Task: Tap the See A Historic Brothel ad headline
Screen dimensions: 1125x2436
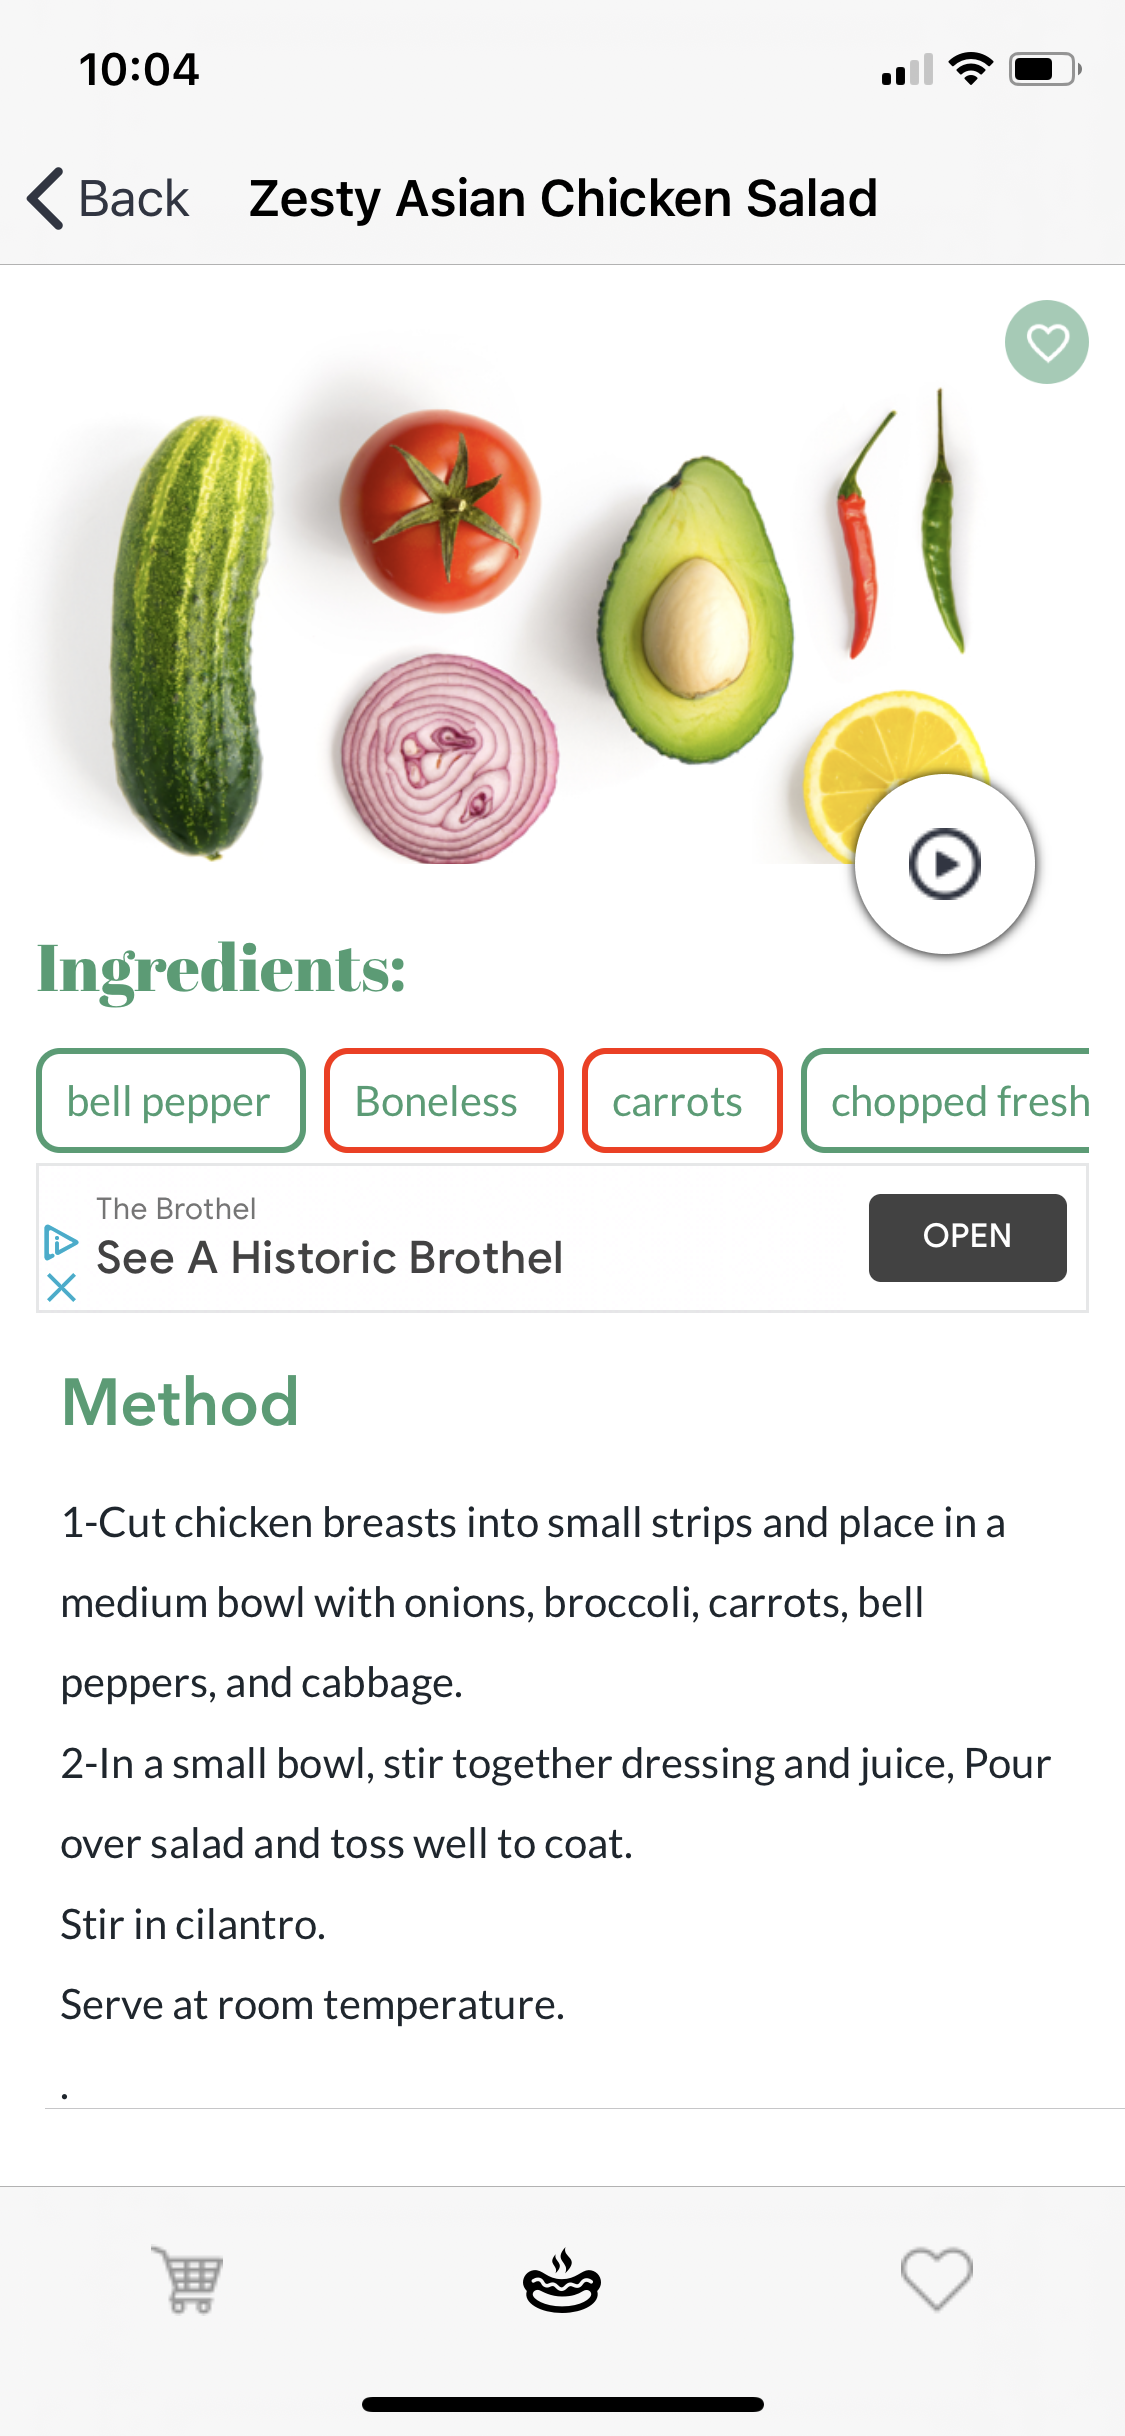Action: [x=330, y=1258]
